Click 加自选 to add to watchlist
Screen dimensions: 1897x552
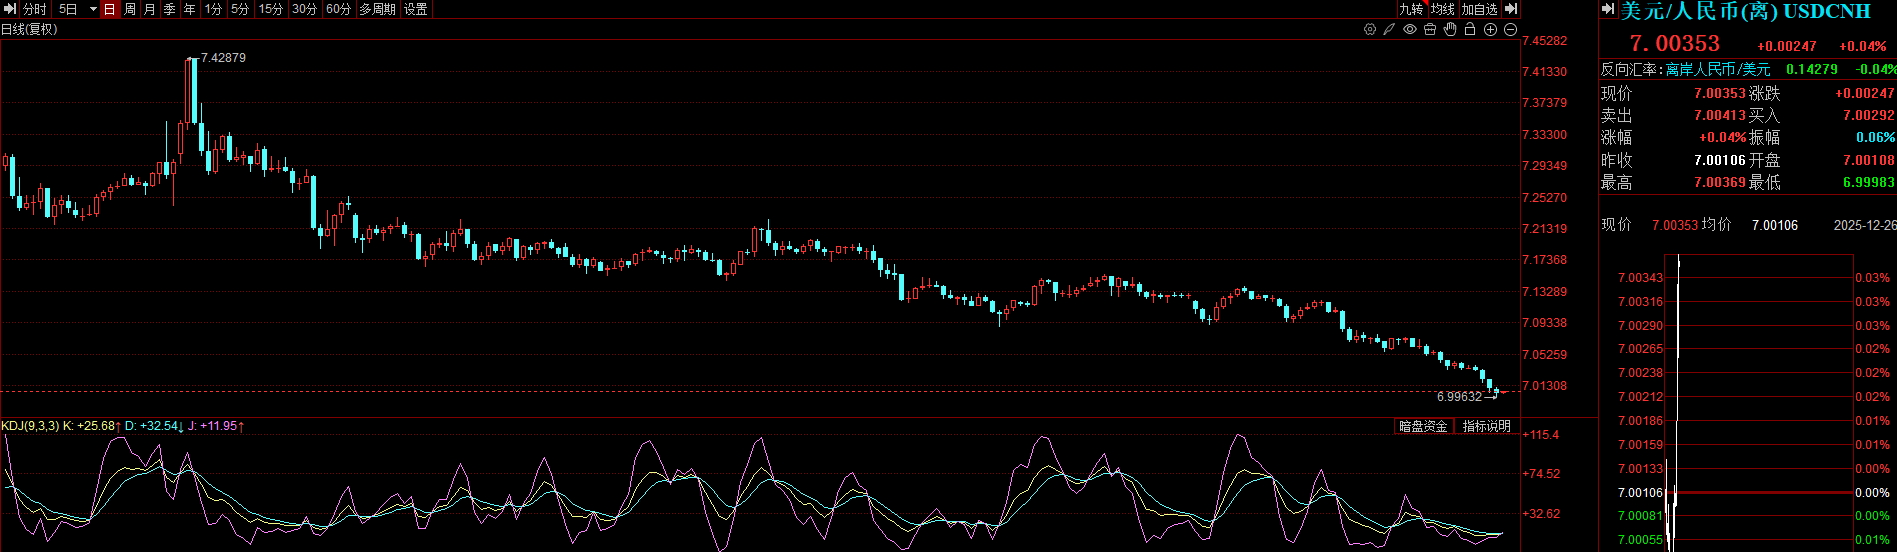tap(1480, 9)
